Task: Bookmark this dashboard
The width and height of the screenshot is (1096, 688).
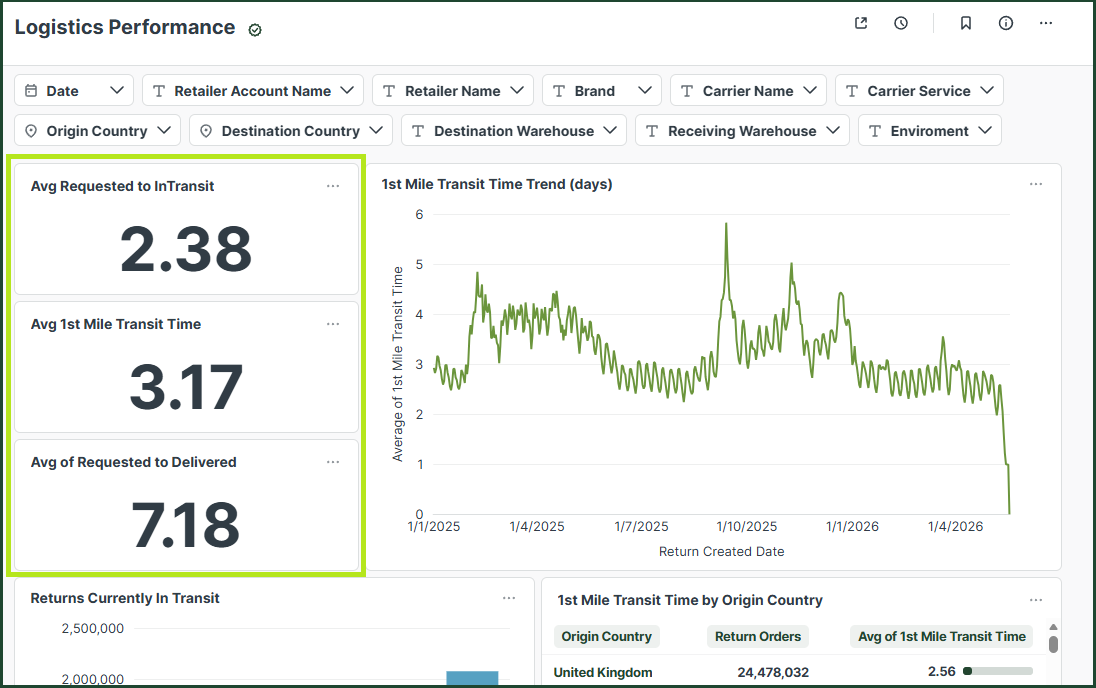Action: [966, 23]
